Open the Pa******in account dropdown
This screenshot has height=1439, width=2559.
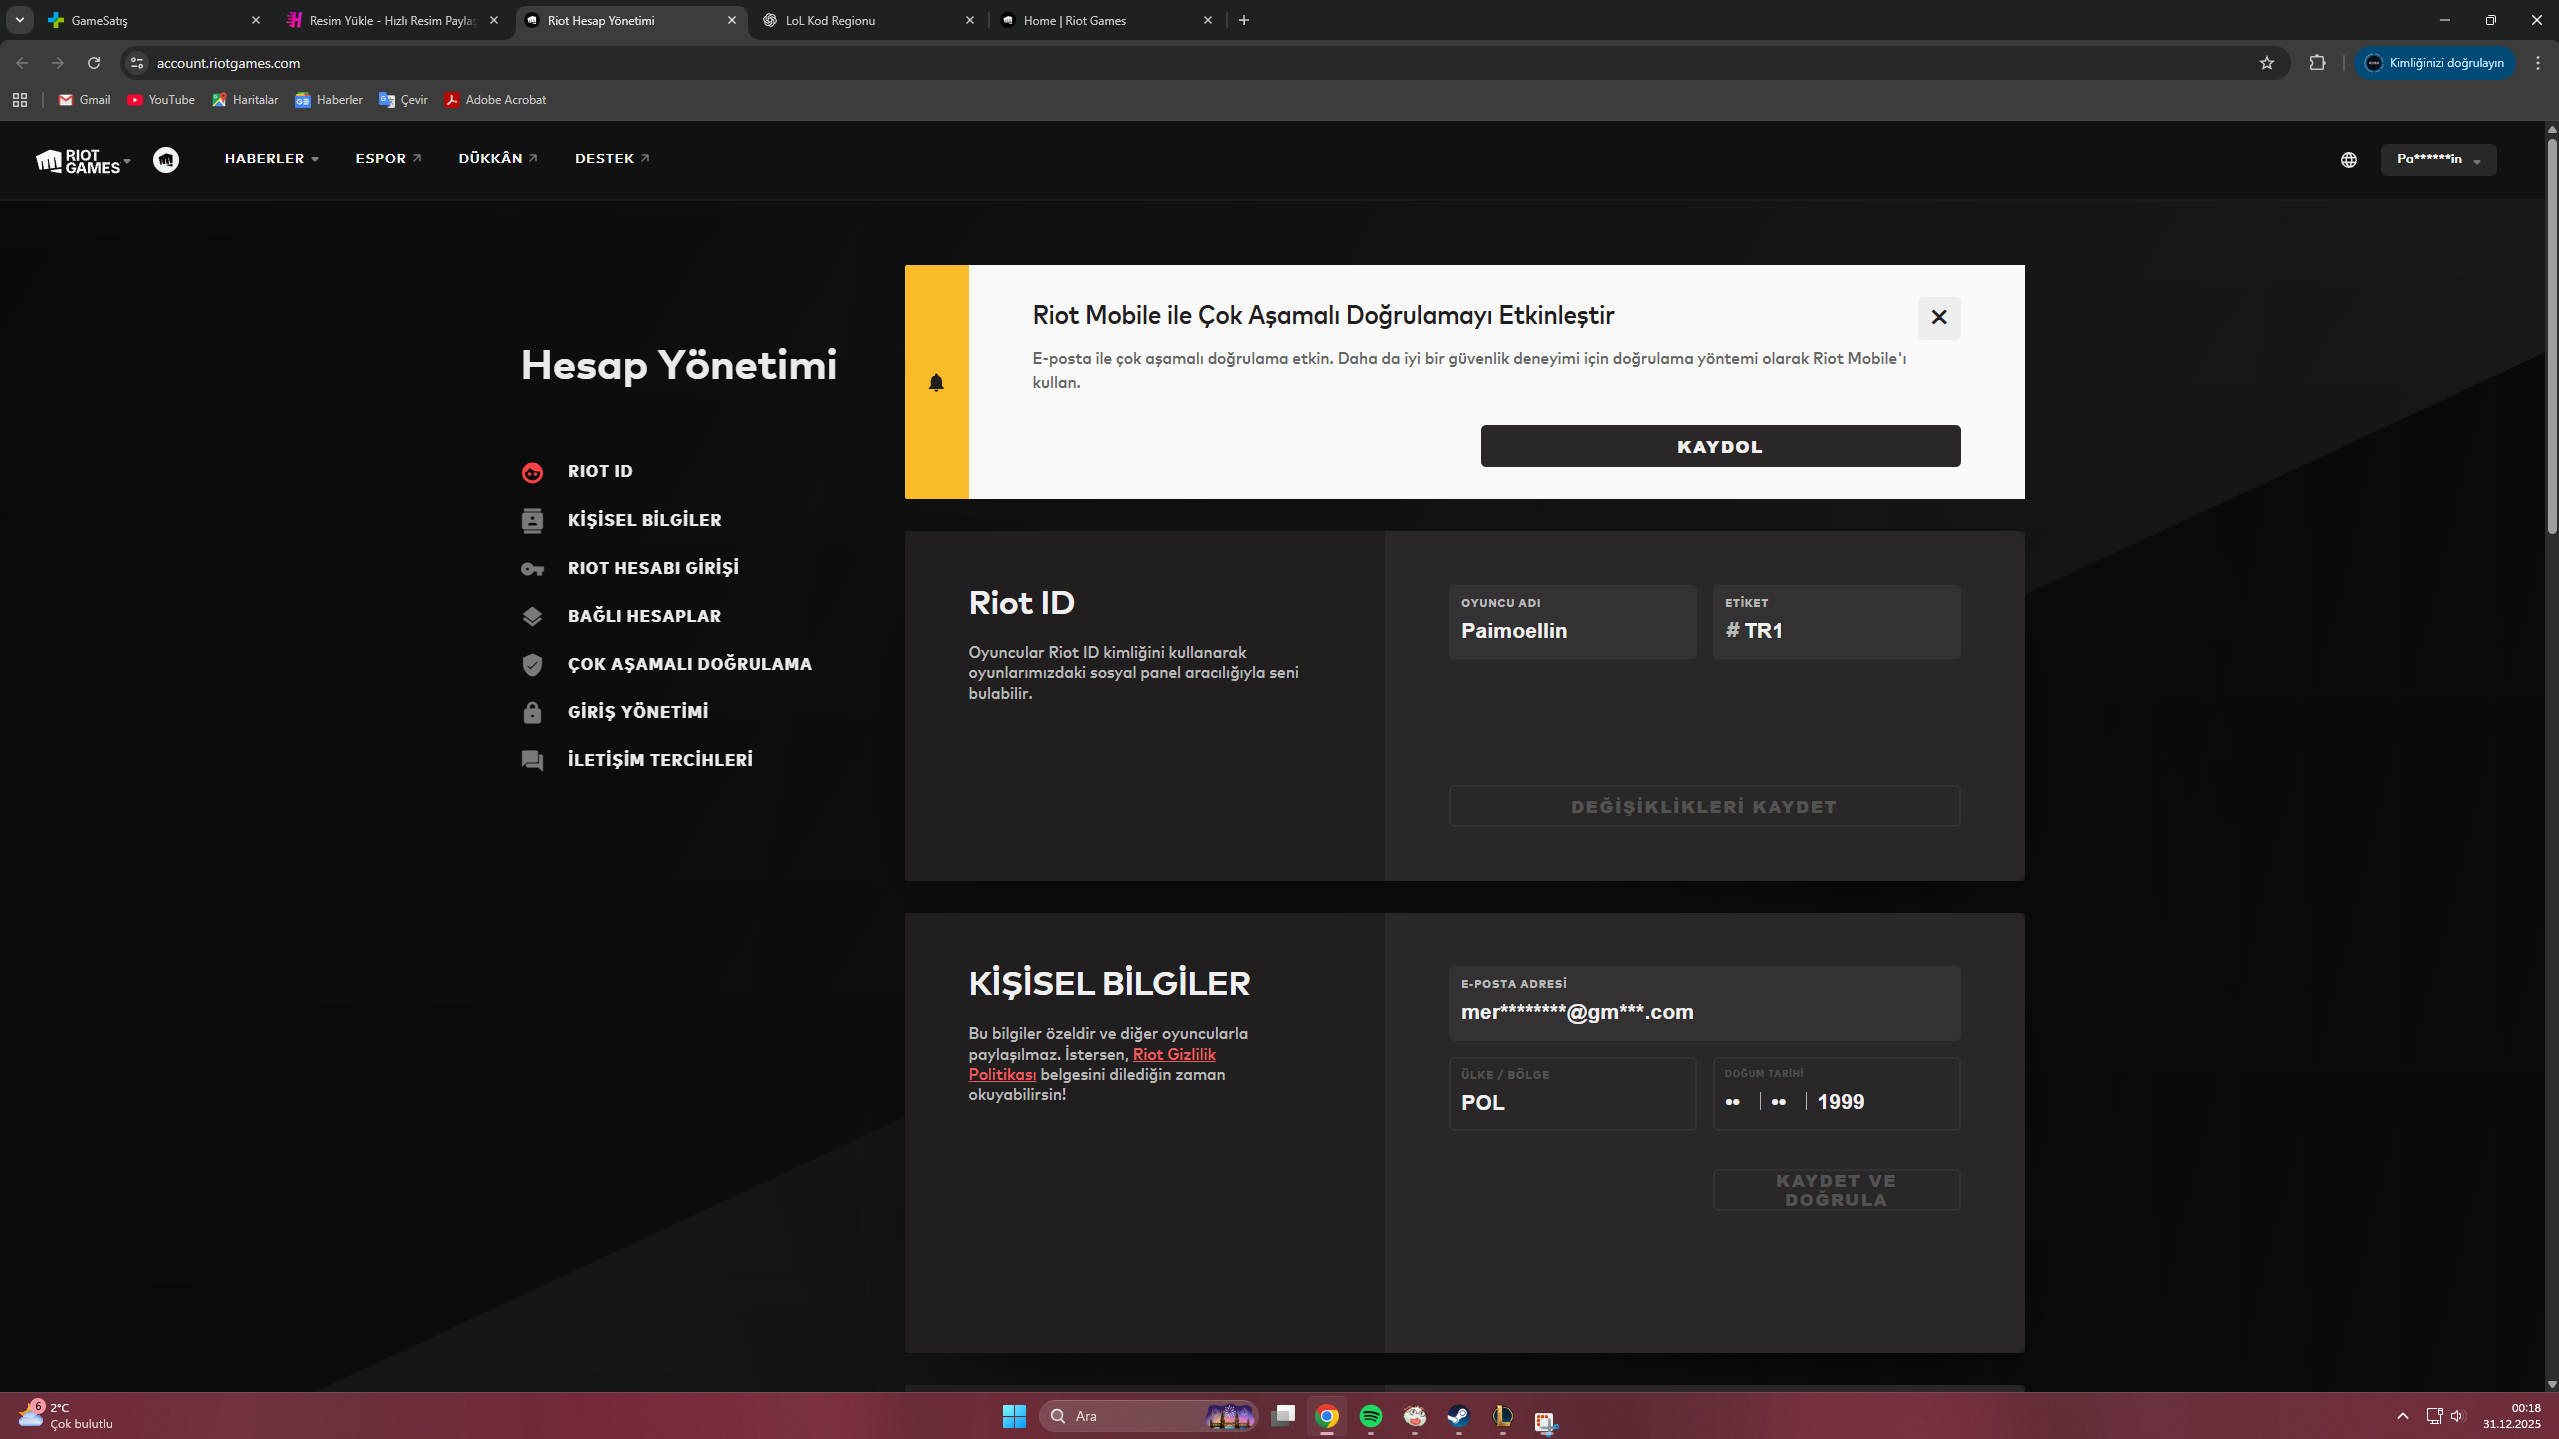[2438, 160]
